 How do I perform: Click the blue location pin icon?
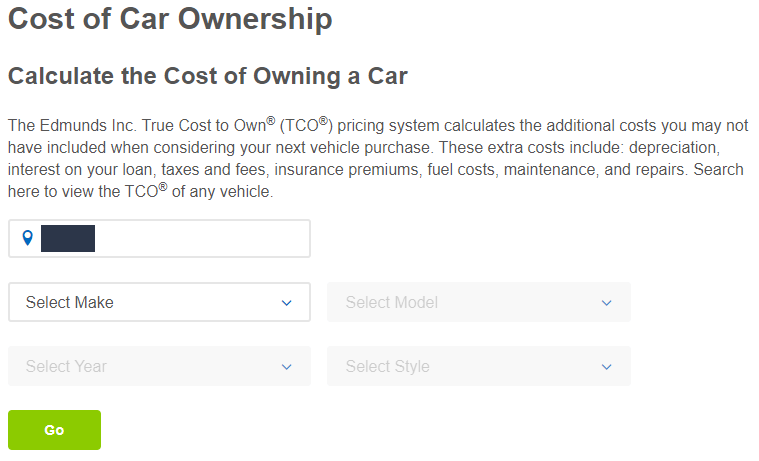(x=28, y=238)
